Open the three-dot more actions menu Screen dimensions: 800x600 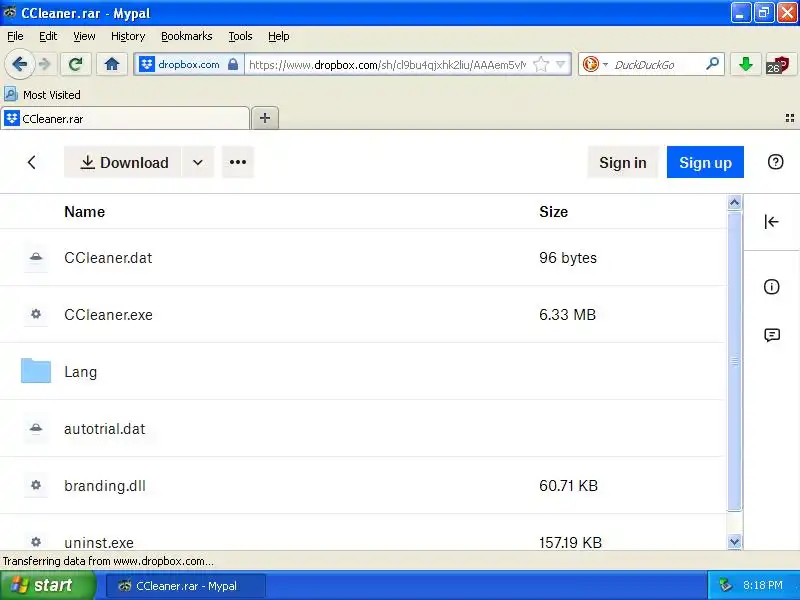point(238,162)
